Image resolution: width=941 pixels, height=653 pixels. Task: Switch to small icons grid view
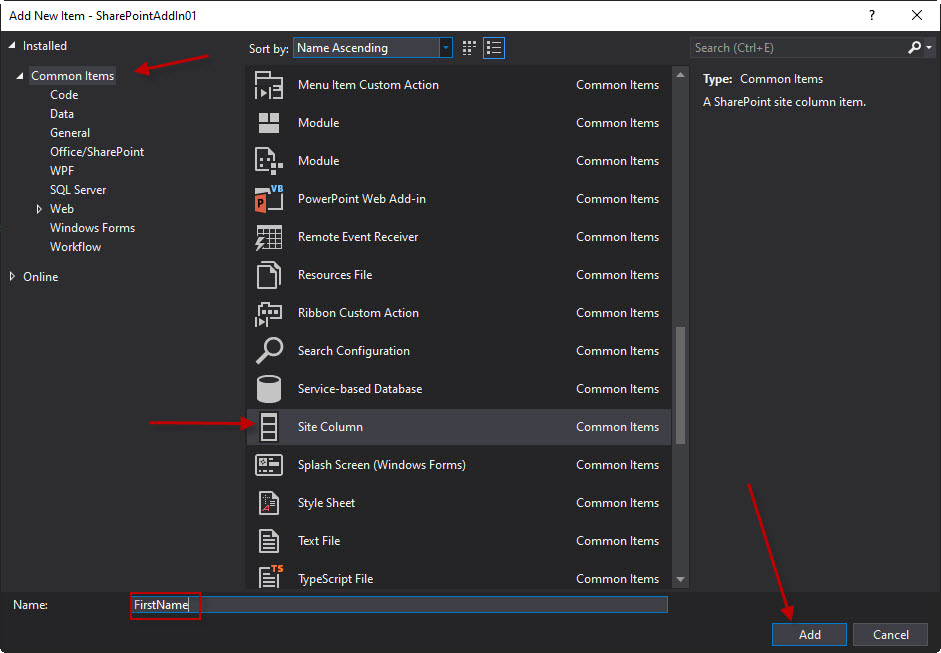469,48
